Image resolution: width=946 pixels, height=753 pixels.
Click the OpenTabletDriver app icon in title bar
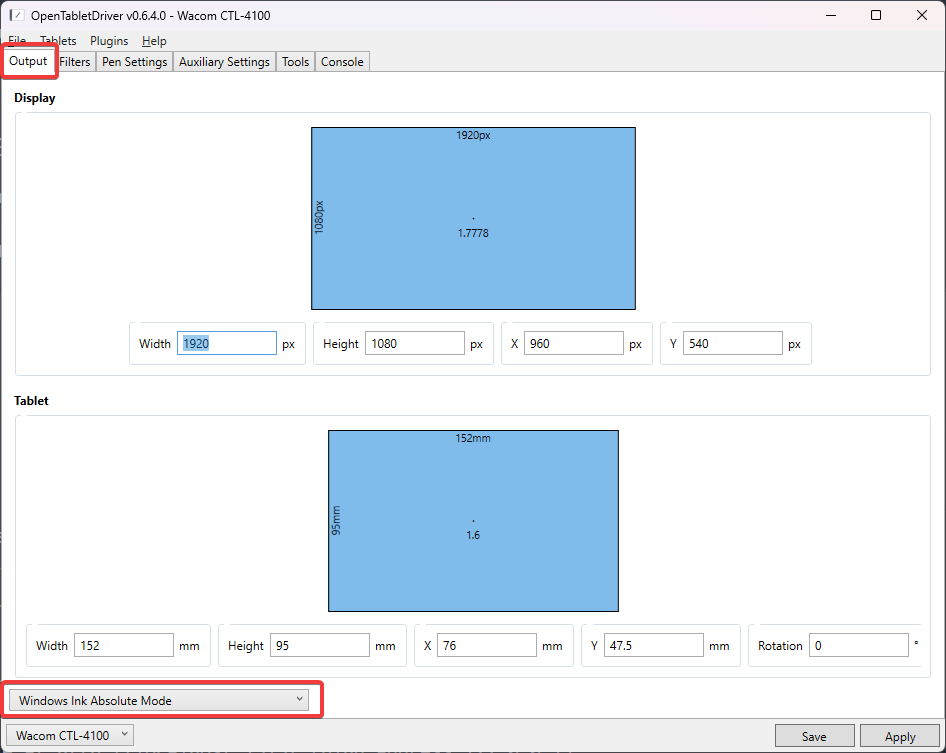pos(16,16)
